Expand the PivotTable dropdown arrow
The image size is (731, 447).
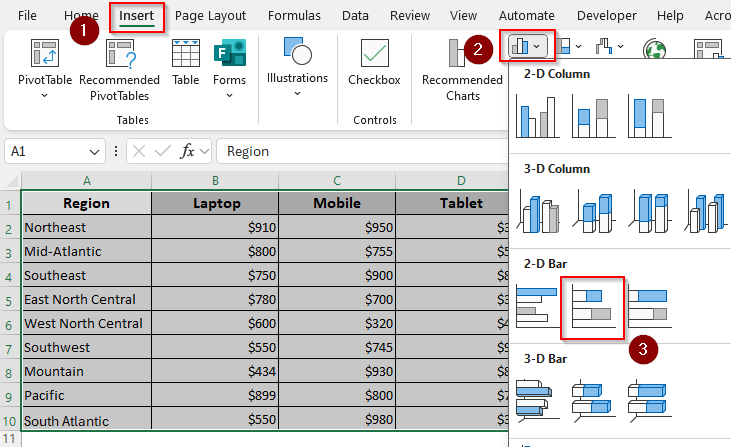coord(45,96)
